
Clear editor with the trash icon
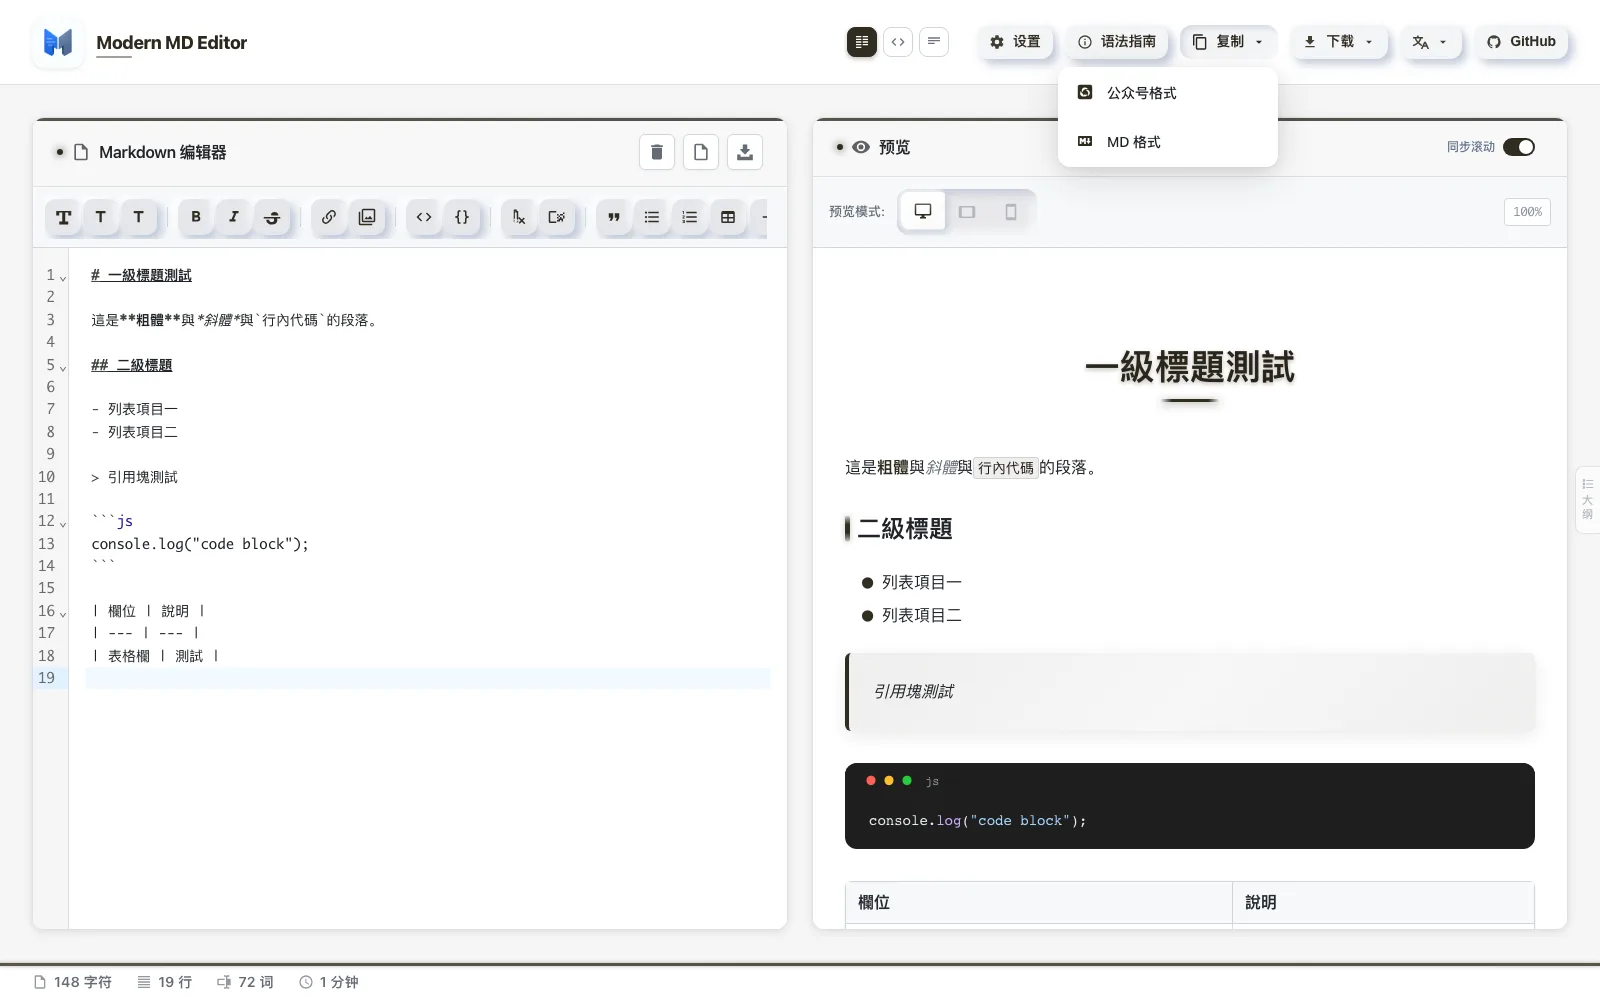click(657, 152)
